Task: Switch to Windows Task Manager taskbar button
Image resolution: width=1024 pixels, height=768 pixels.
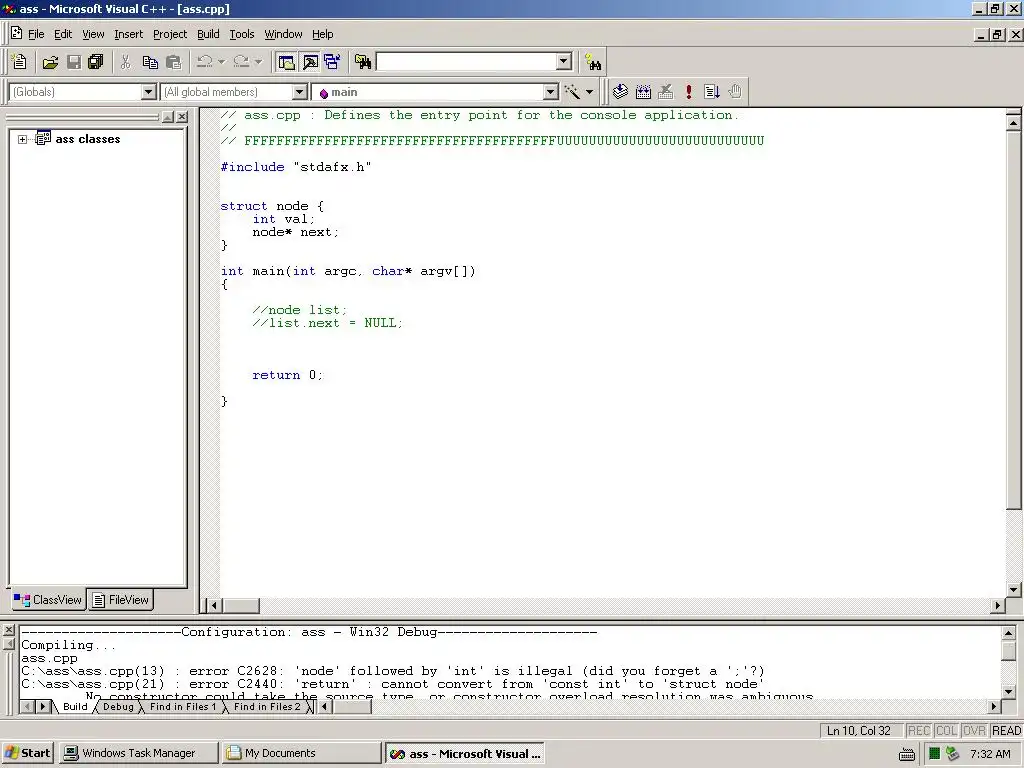Action: [x=138, y=753]
